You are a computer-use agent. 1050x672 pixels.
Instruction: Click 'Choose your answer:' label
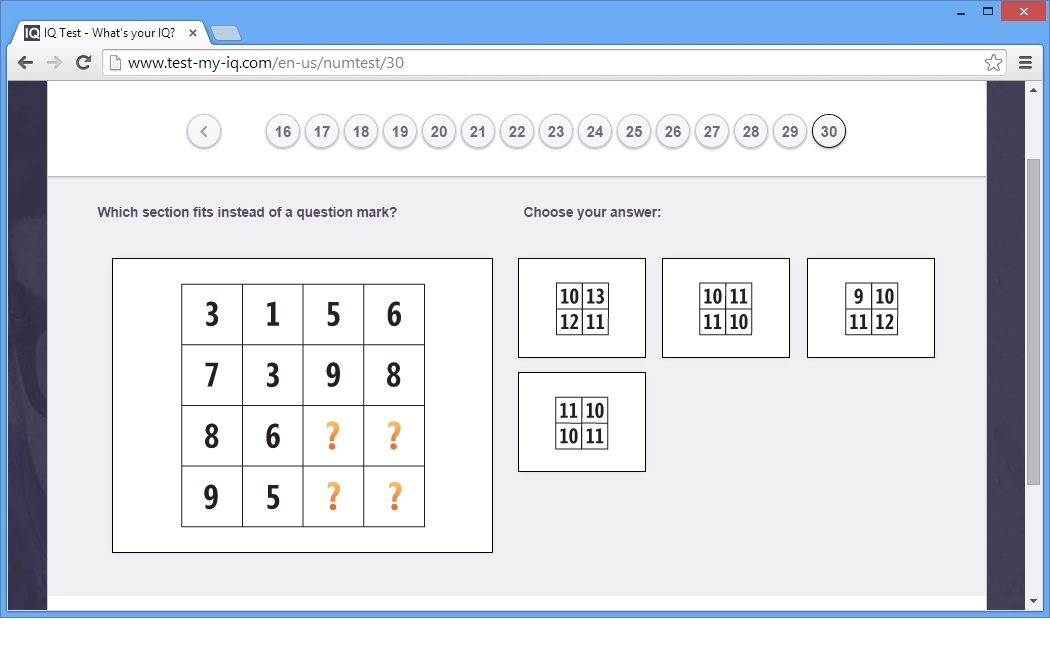(592, 212)
